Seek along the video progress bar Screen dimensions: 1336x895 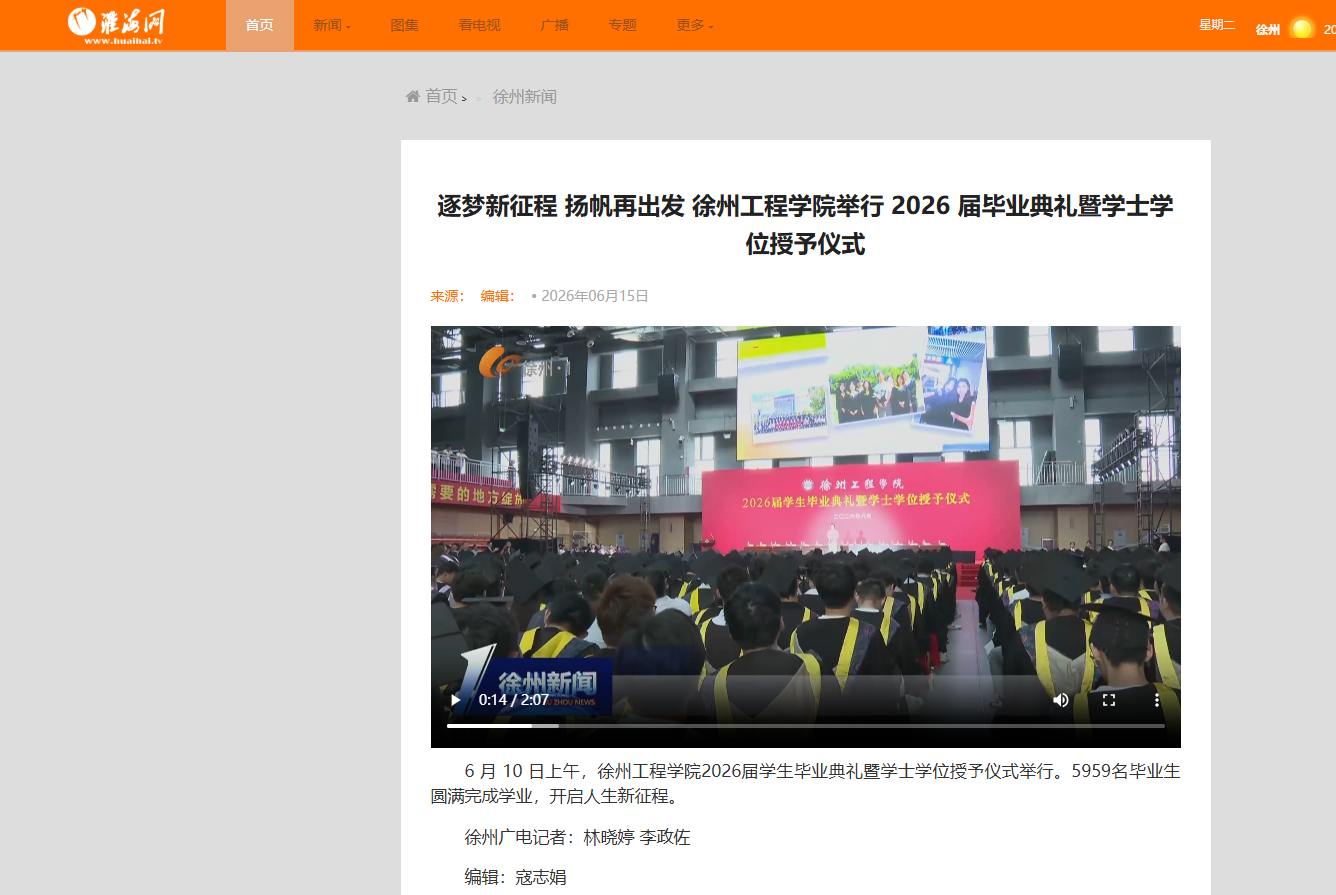click(806, 725)
